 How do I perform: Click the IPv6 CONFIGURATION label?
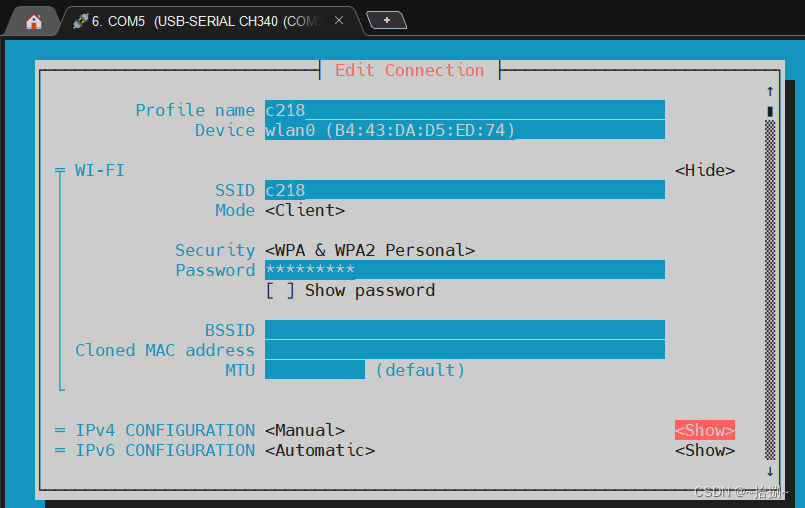[x=165, y=450]
